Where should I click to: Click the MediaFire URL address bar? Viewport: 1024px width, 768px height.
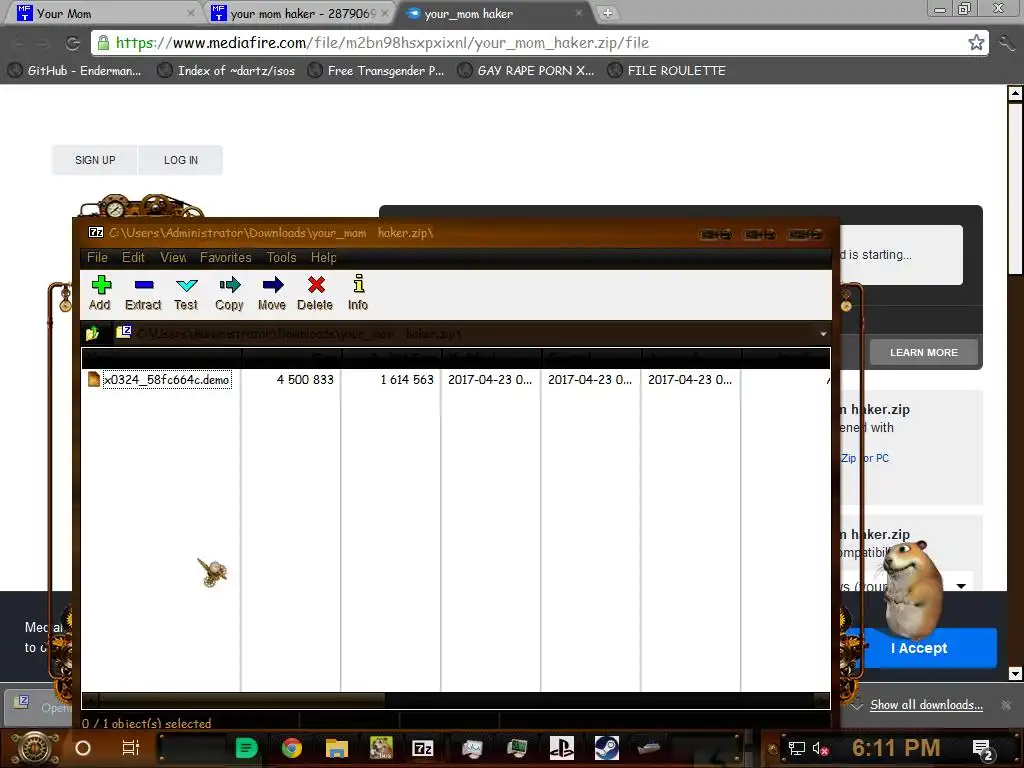click(539, 43)
